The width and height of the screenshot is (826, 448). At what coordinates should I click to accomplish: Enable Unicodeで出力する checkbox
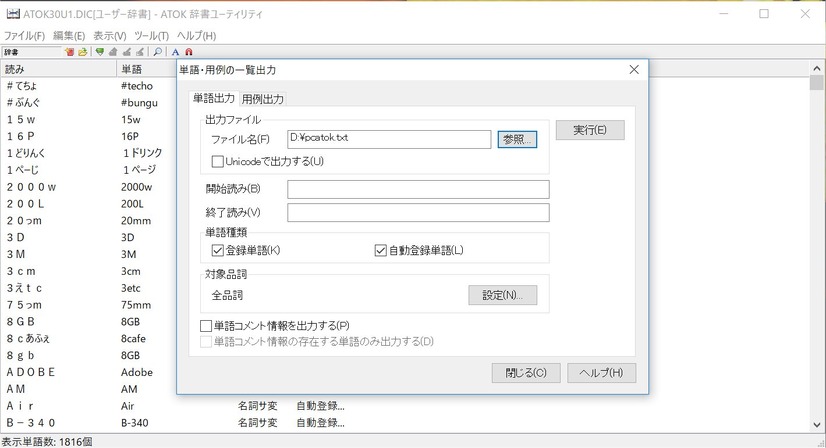pos(218,161)
